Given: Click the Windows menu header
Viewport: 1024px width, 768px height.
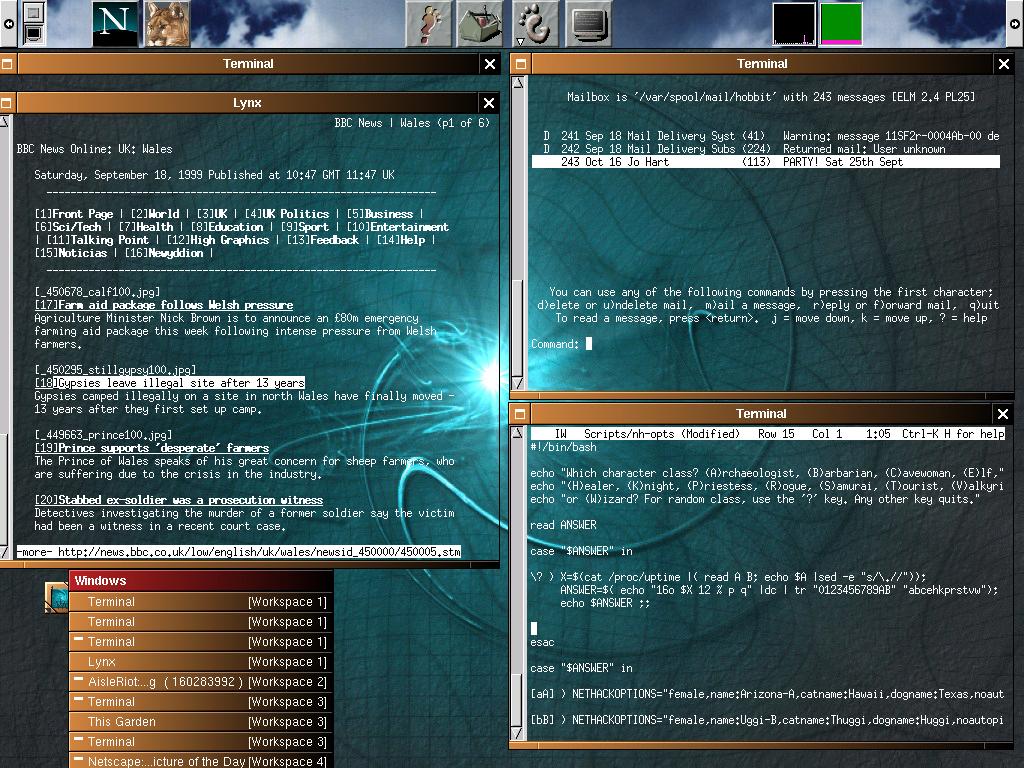Looking at the screenshot, I should (x=201, y=581).
